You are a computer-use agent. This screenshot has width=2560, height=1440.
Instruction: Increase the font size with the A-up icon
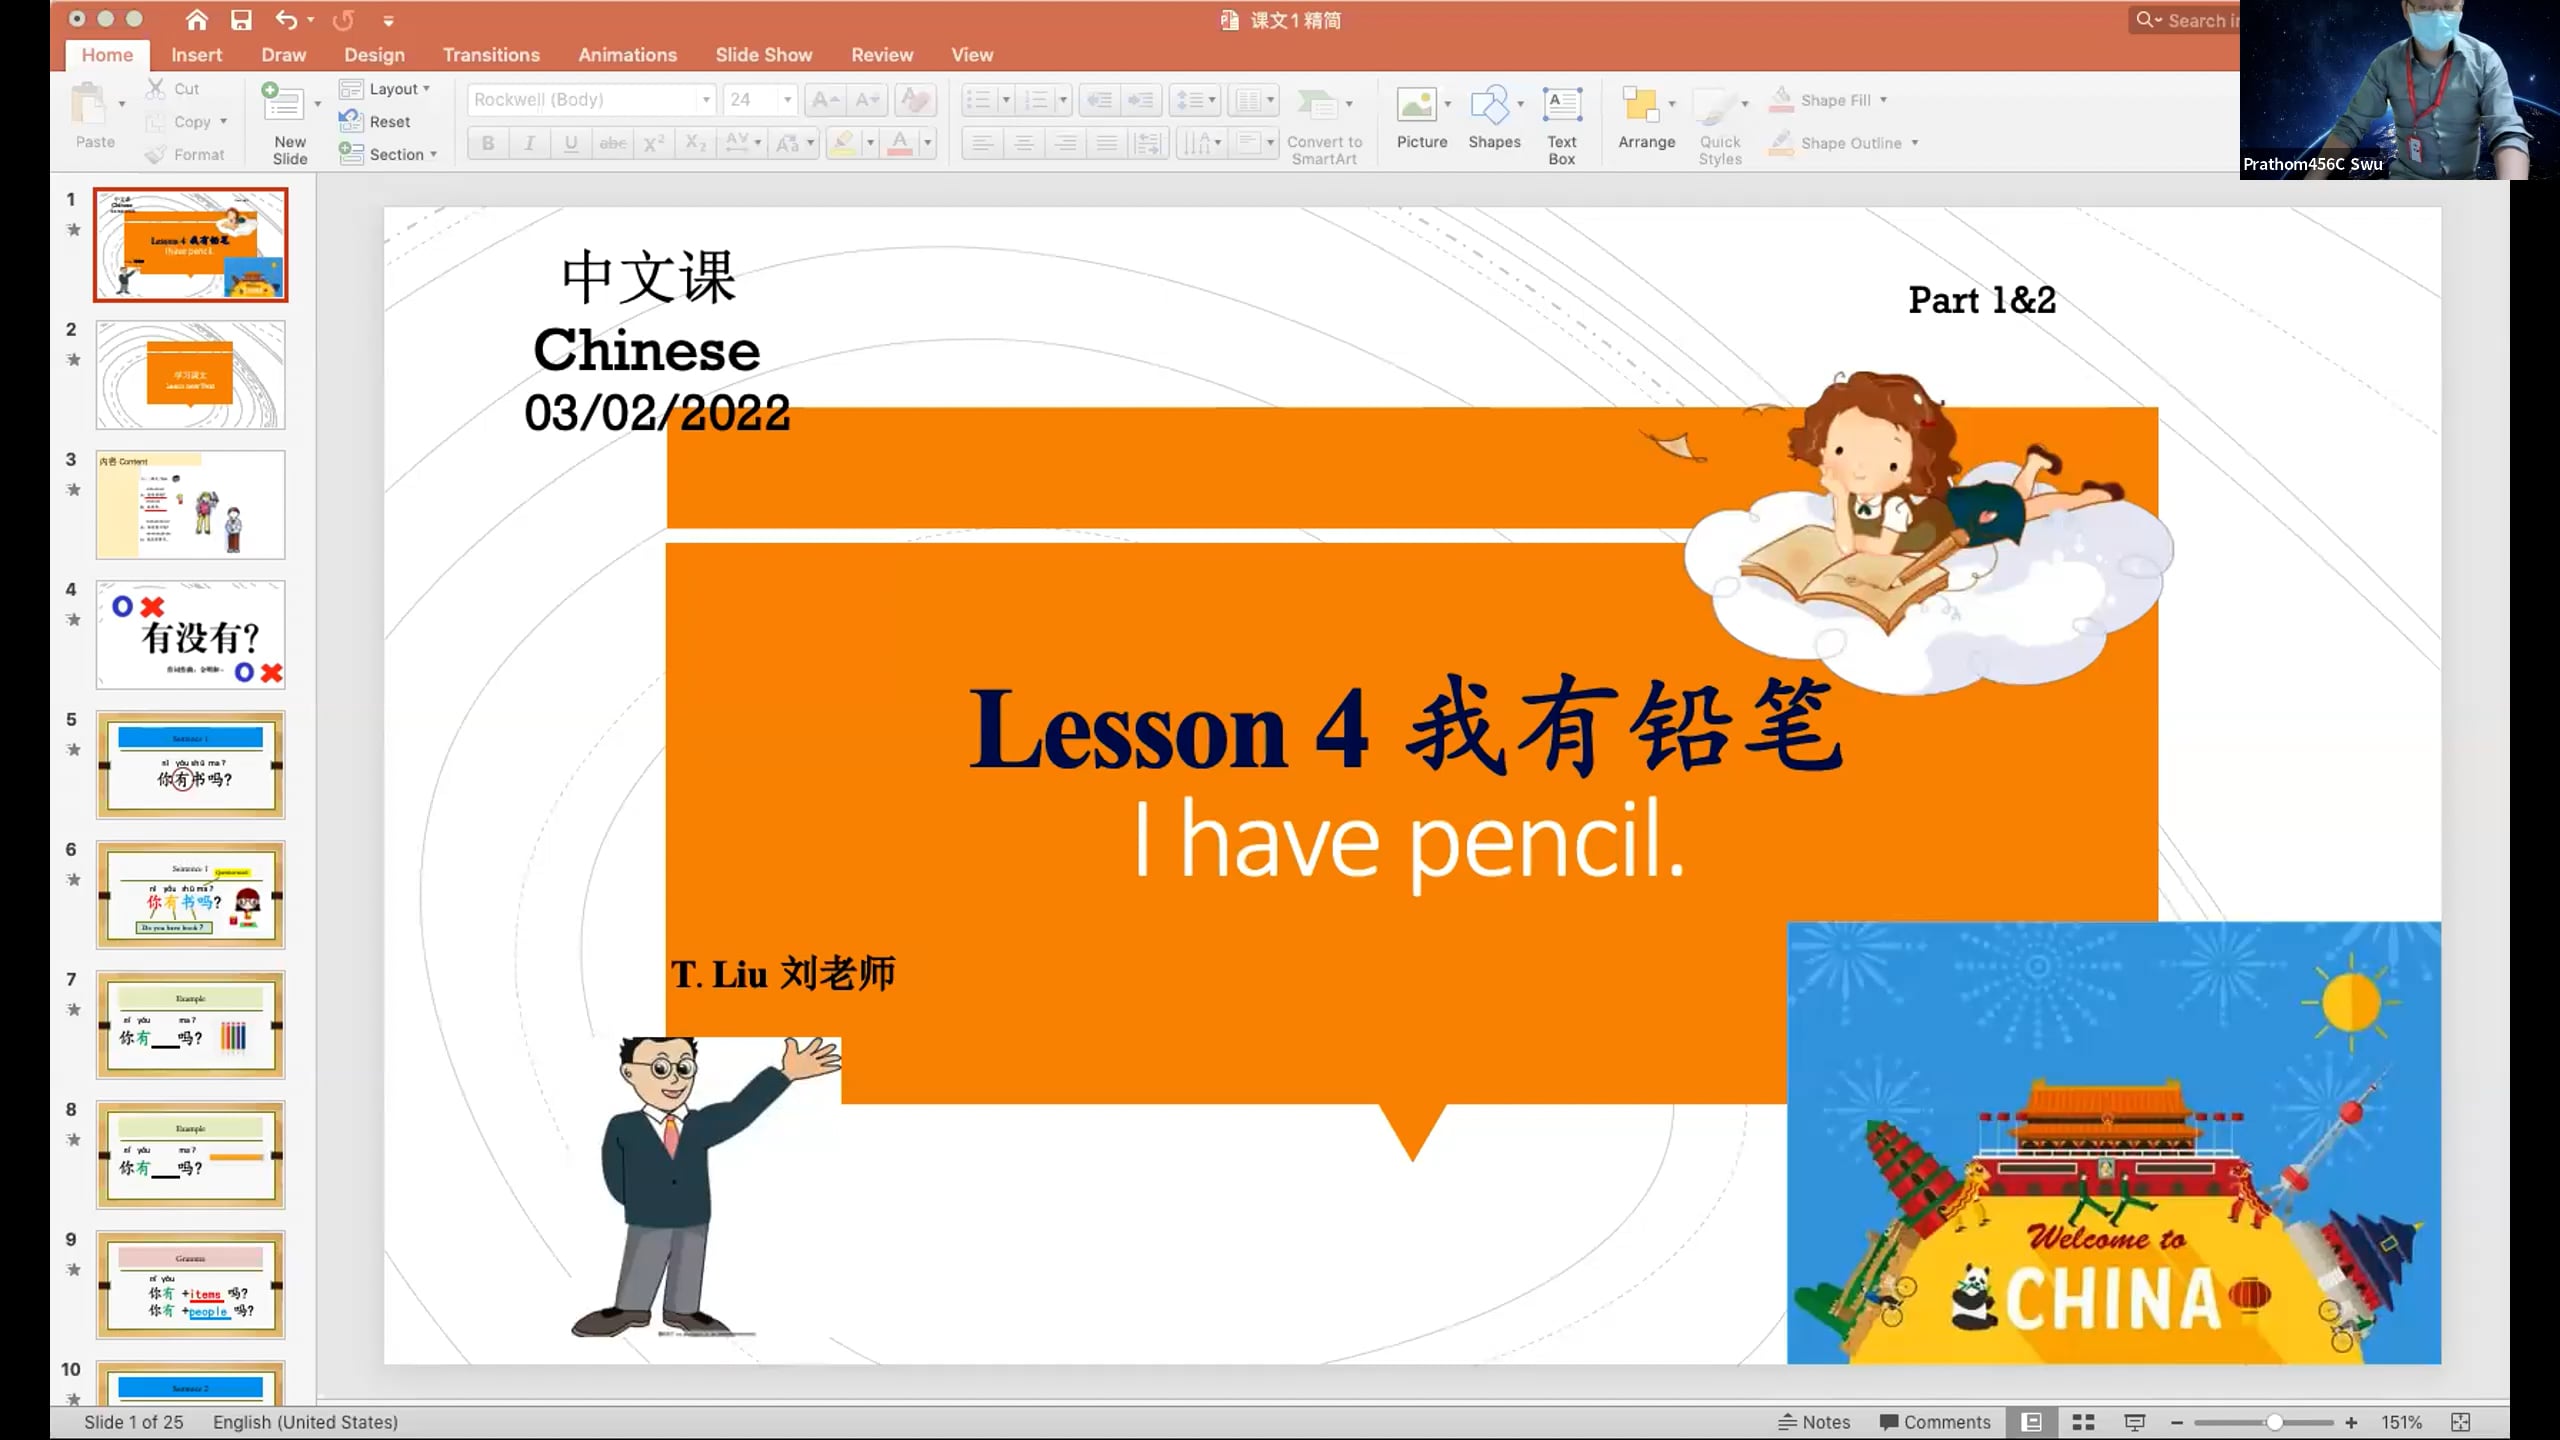click(x=825, y=99)
